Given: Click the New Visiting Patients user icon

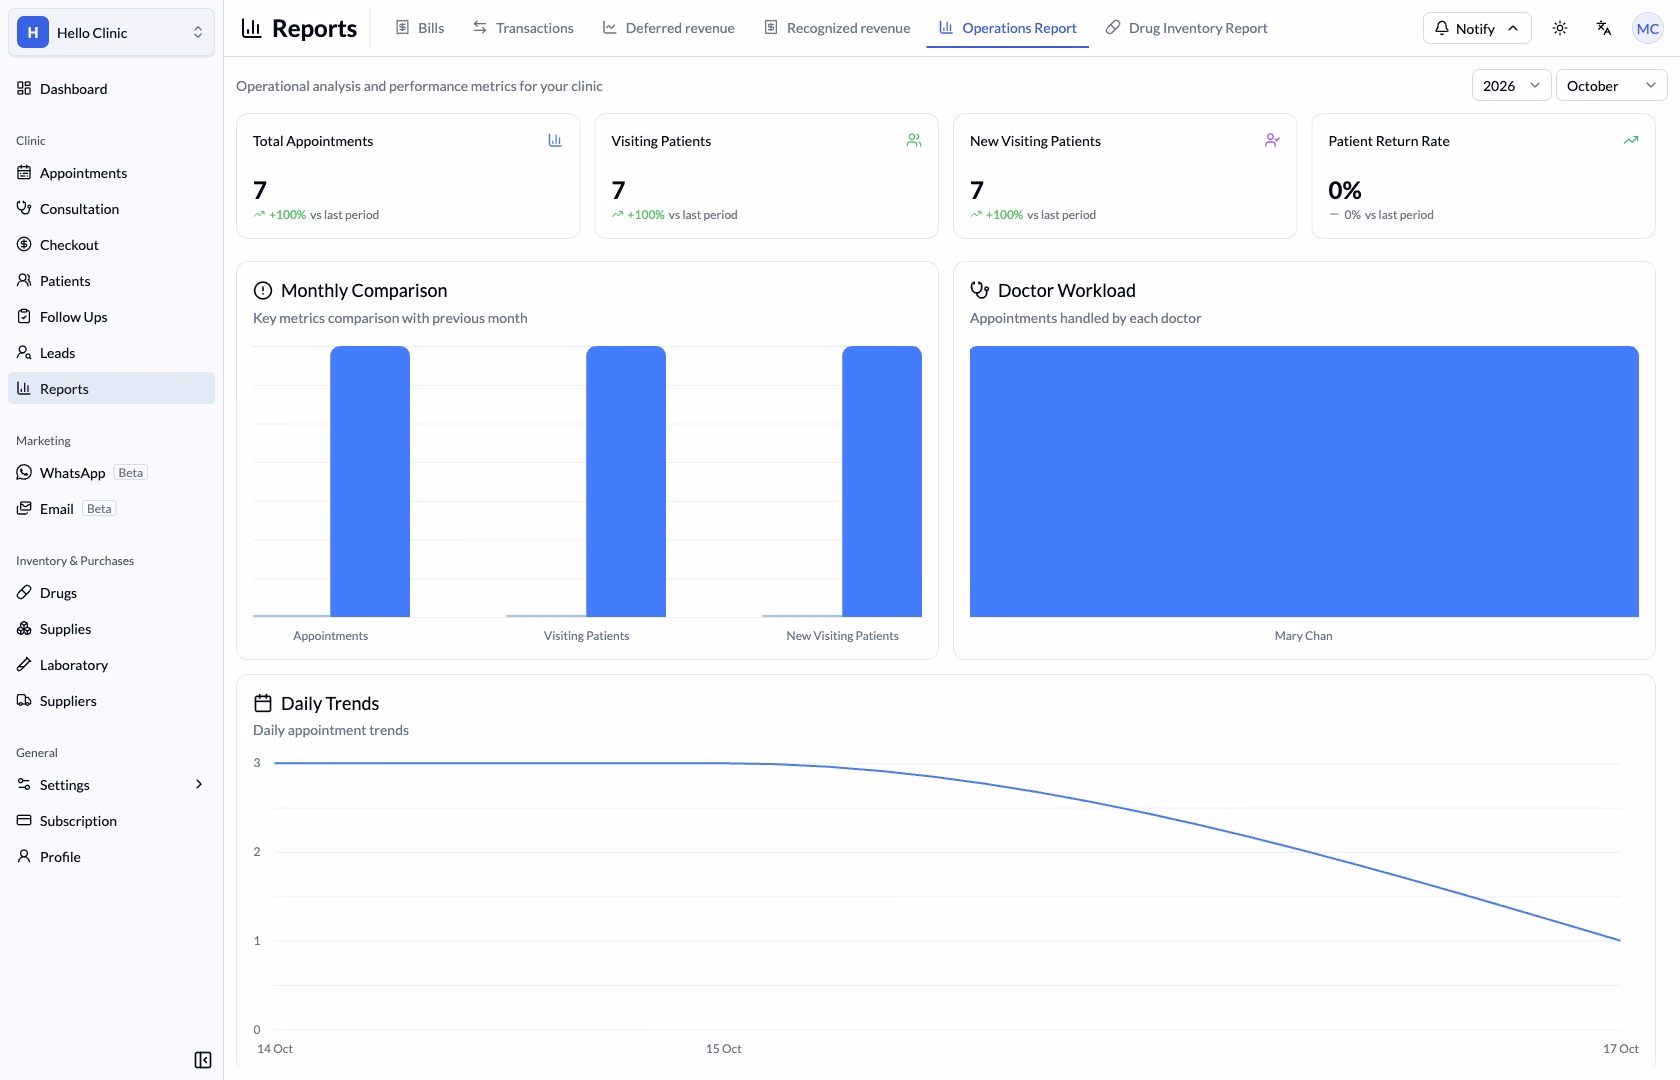Looking at the screenshot, I should (x=1272, y=141).
